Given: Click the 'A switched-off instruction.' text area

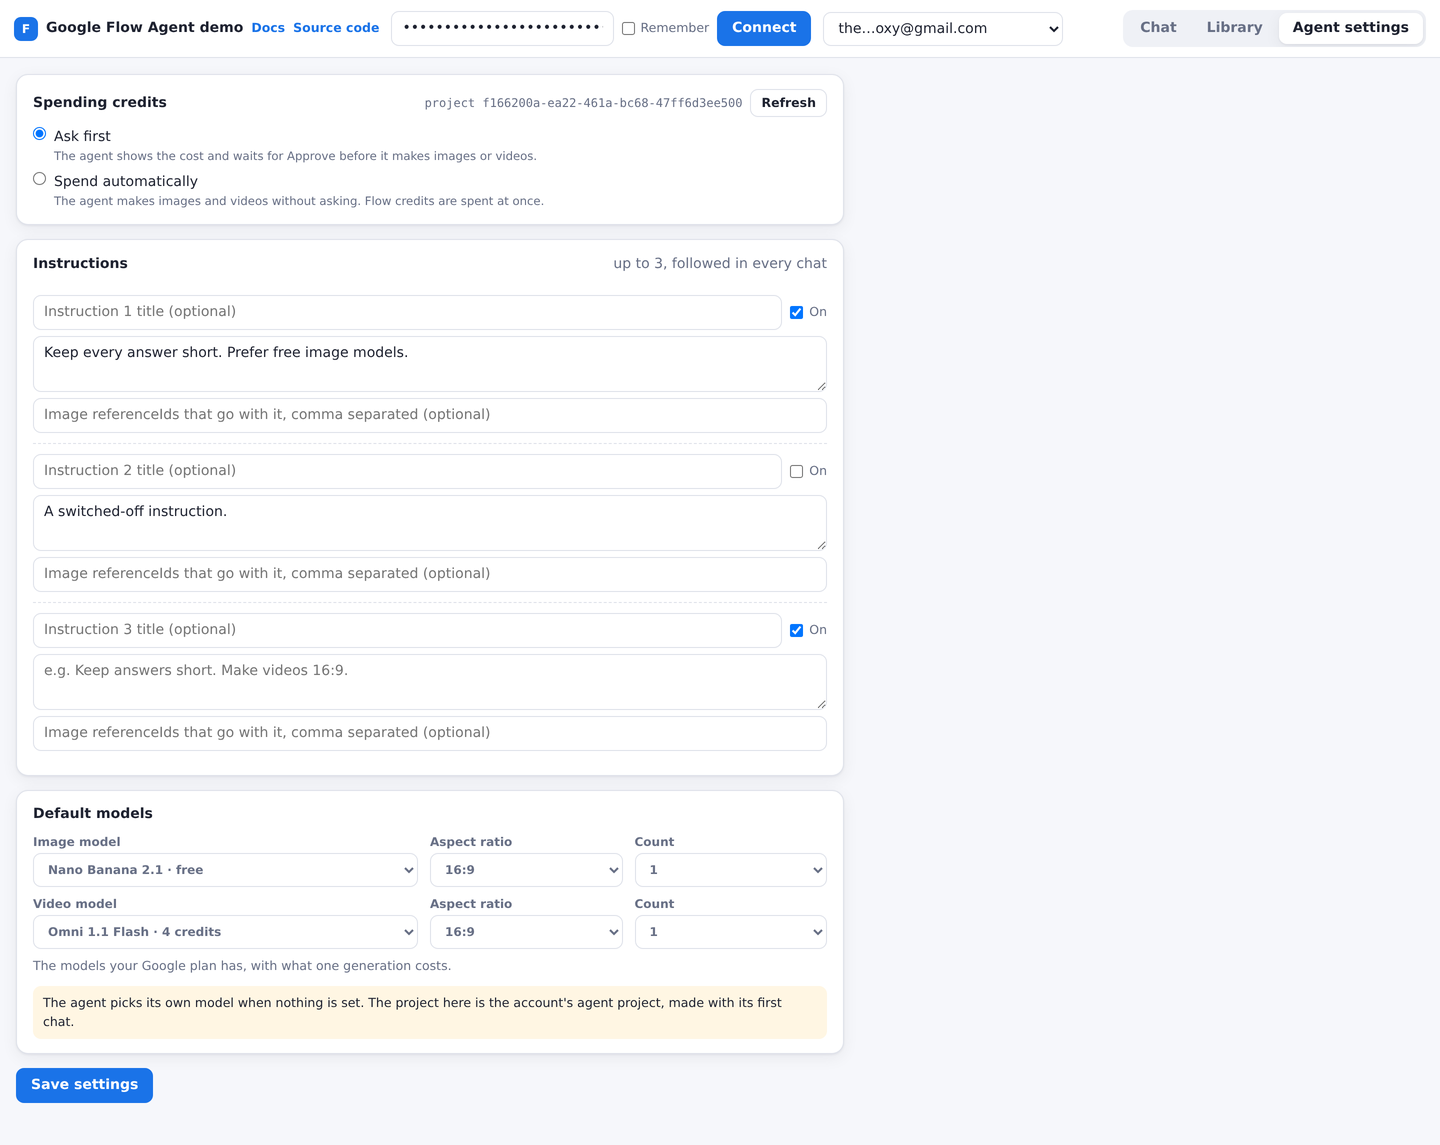Looking at the screenshot, I should (x=430, y=523).
